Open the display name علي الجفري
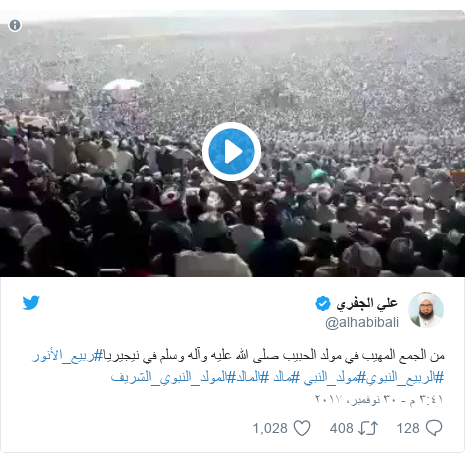465x462 pixels. pyautogui.click(x=367, y=303)
